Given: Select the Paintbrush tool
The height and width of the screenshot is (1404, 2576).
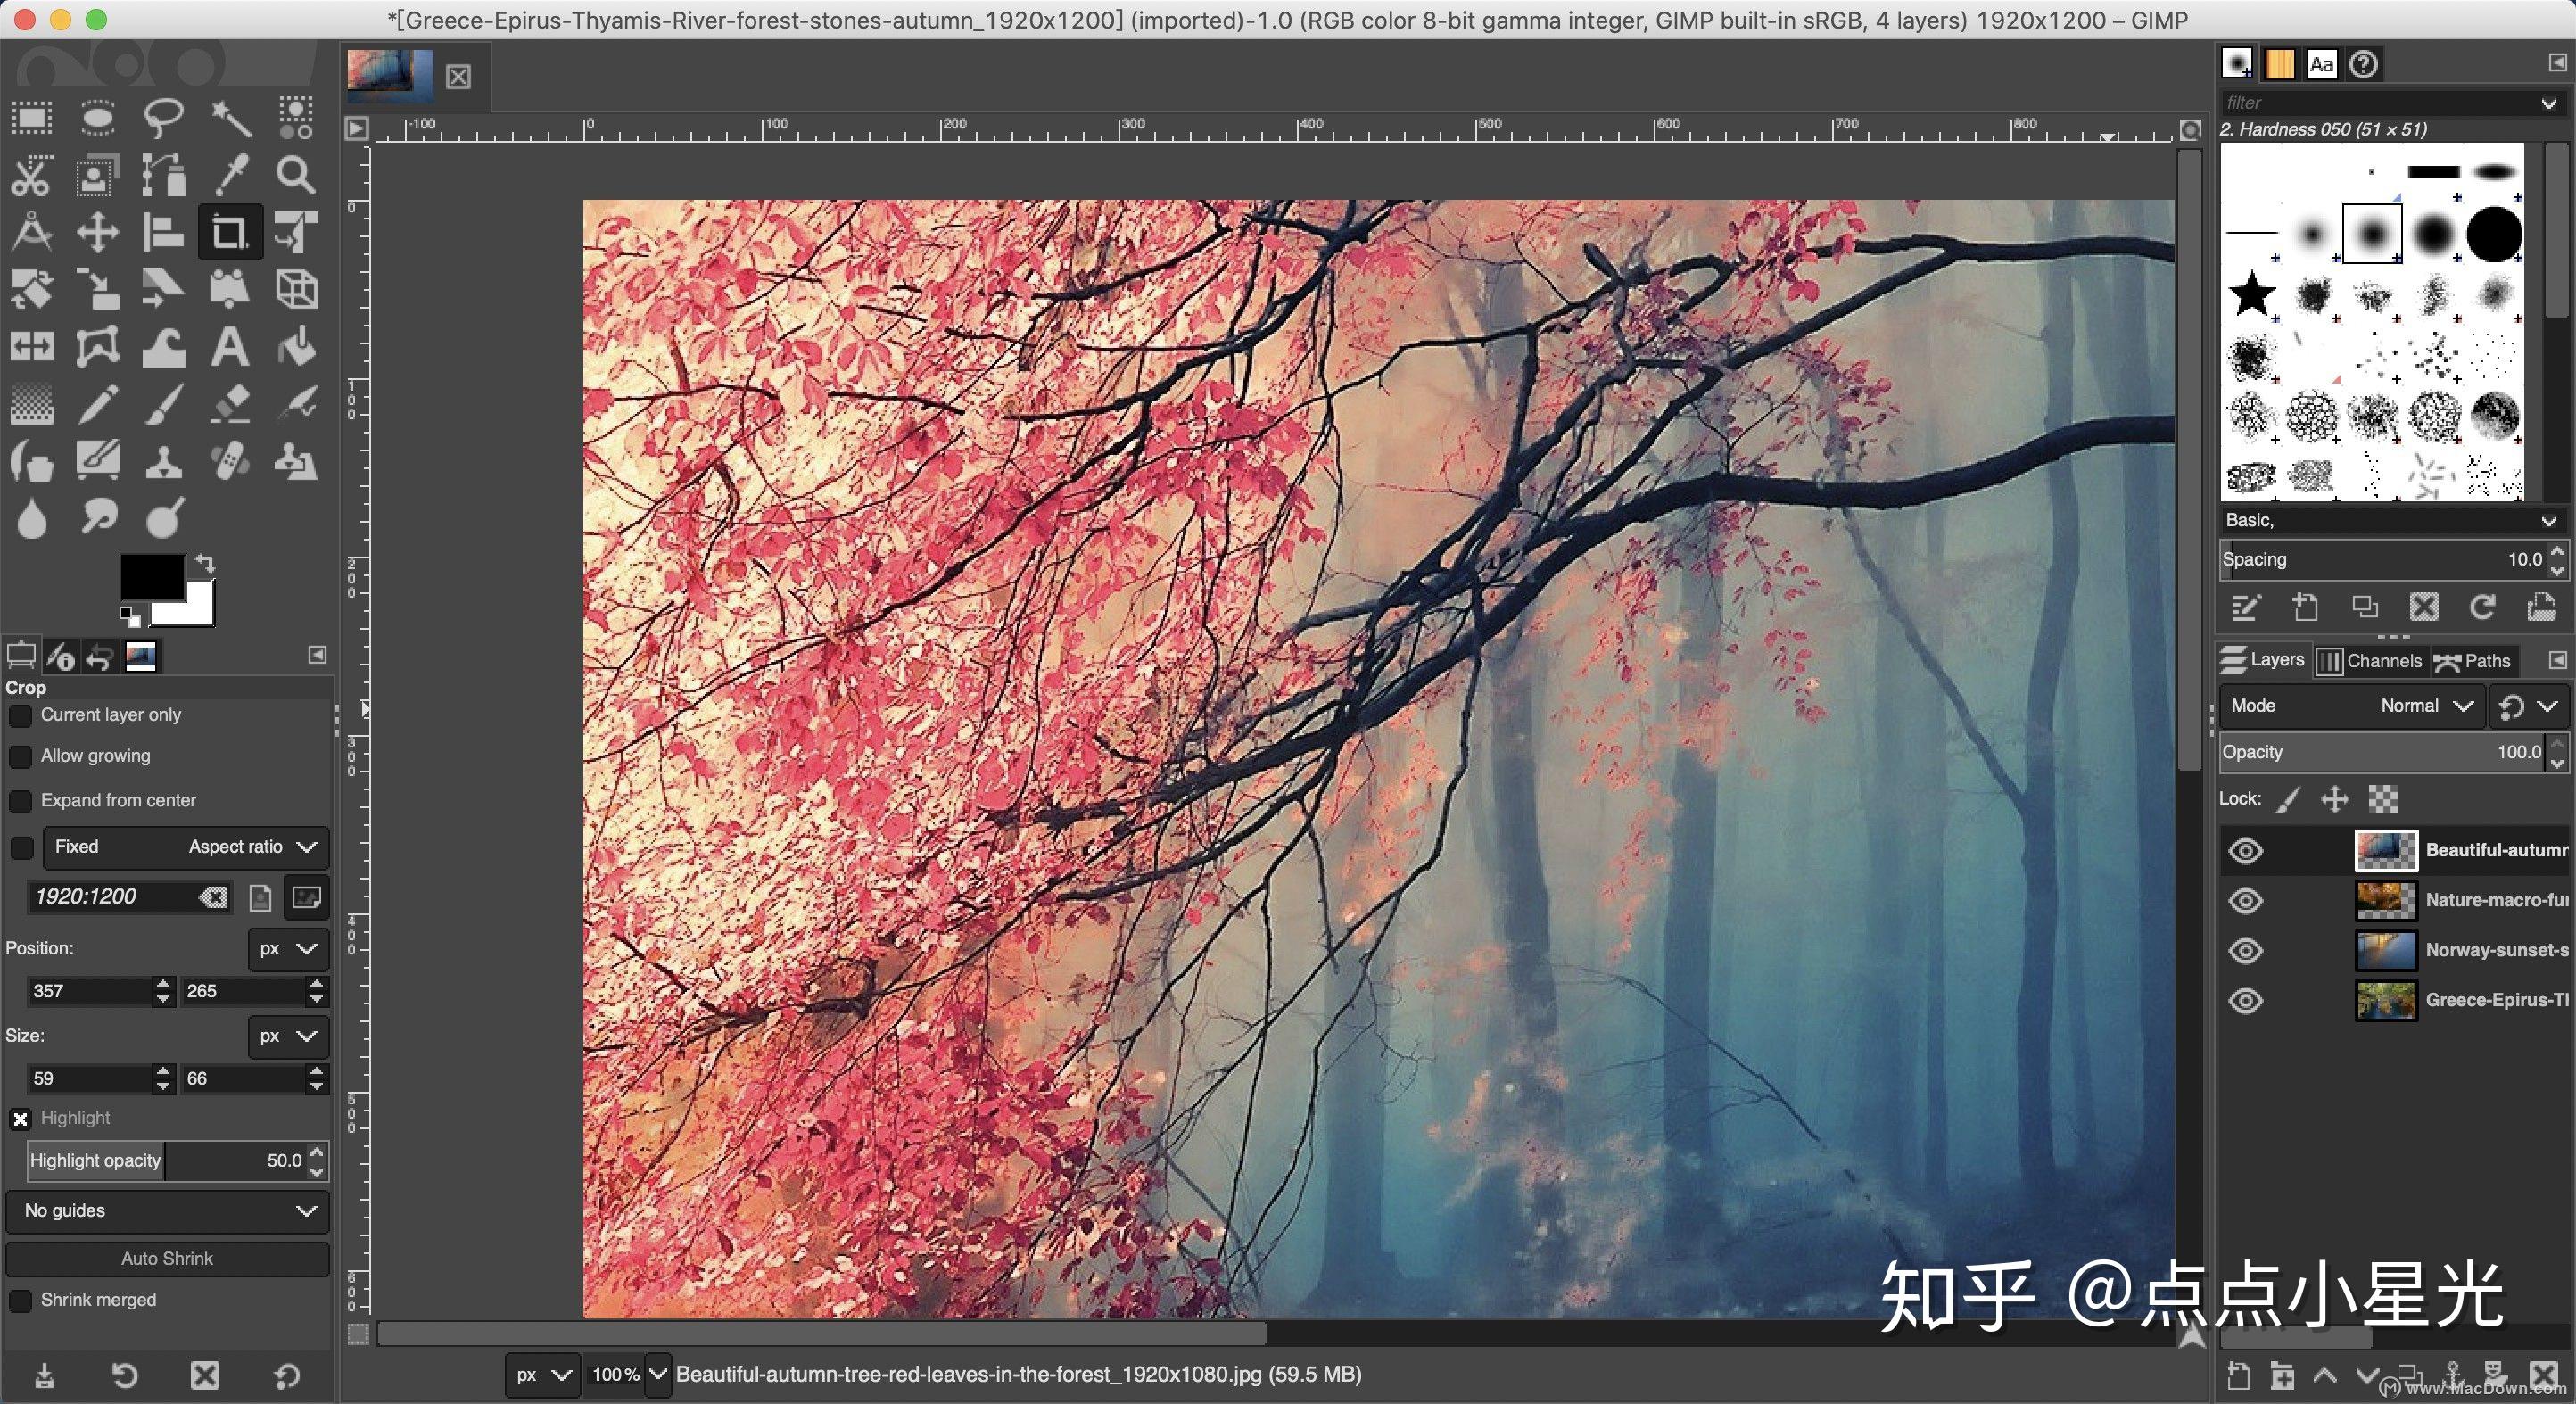Looking at the screenshot, I should coord(163,404).
